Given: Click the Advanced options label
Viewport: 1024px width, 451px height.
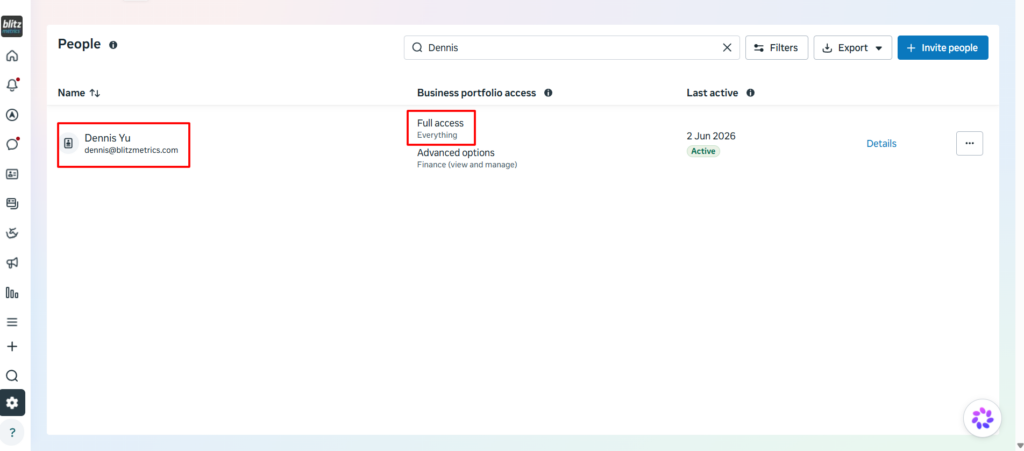Looking at the screenshot, I should (x=456, y=153).
